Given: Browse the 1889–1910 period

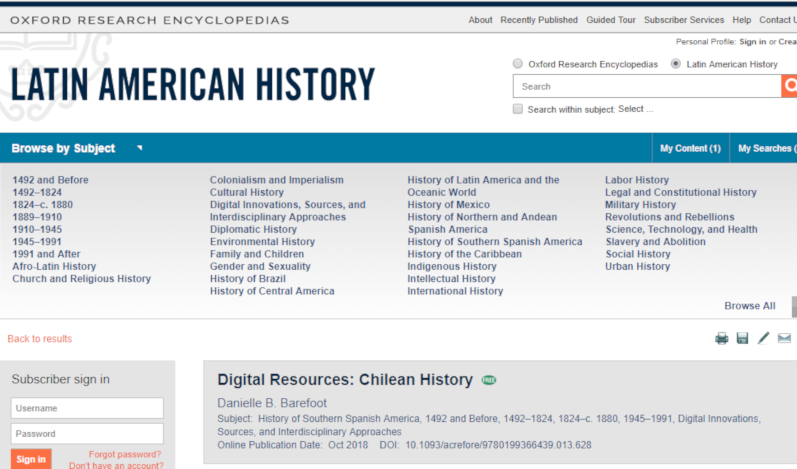Looking at the screenshot, I should (x=37, y=217).
